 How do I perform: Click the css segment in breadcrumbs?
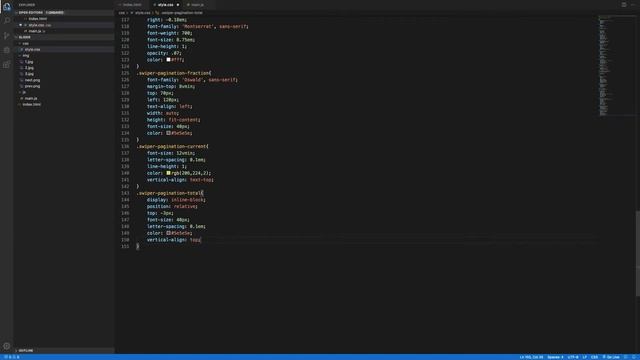(x=121, y=13)
